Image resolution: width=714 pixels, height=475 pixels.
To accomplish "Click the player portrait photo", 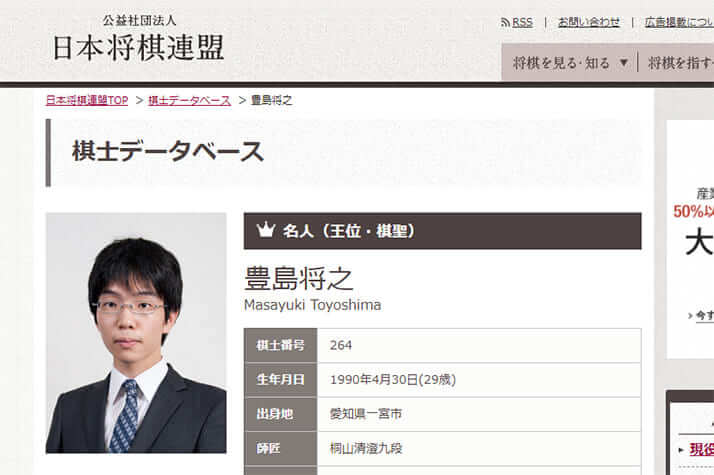I will click(136, 333).
